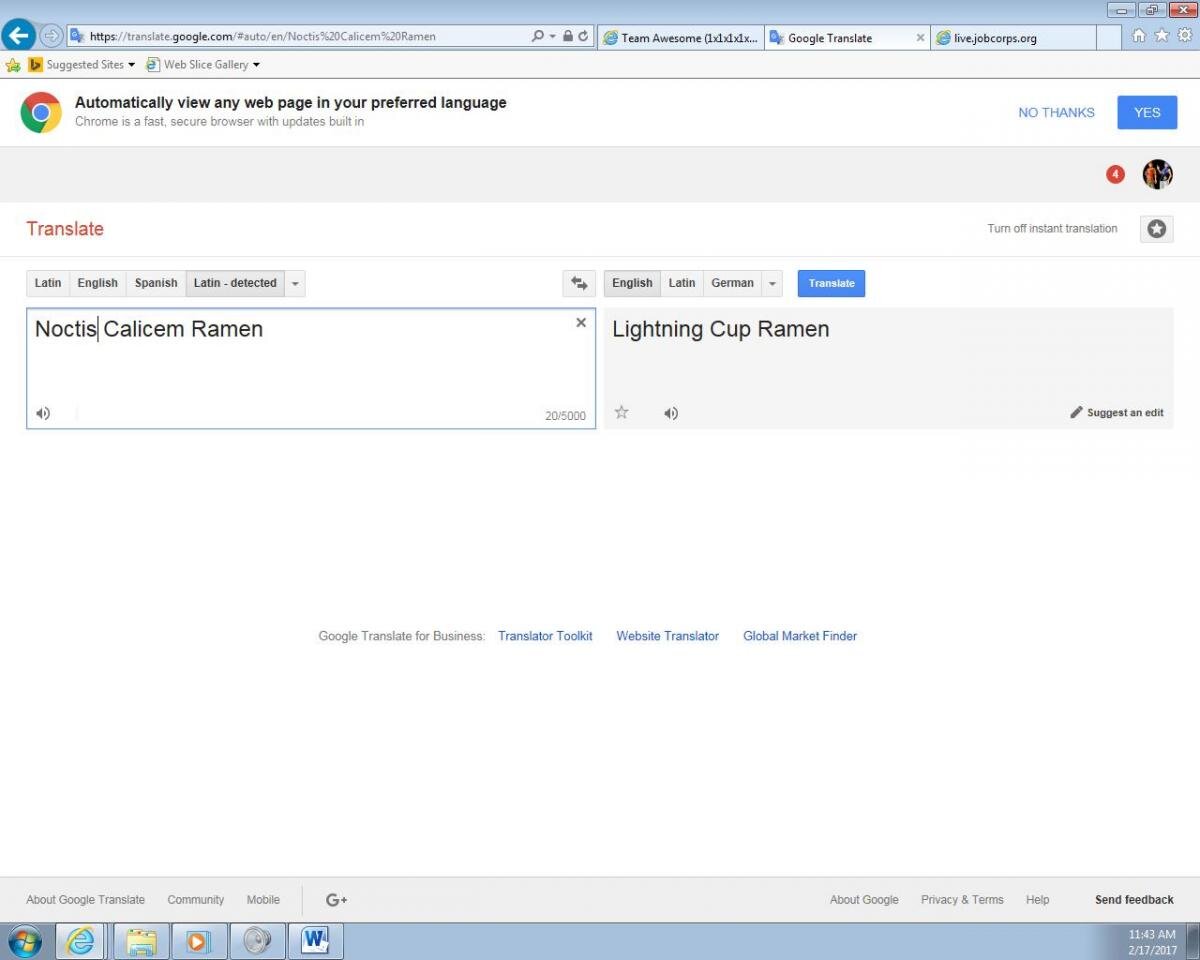
Task: Listen to the source text speaker icon
Action: [43, 413]
